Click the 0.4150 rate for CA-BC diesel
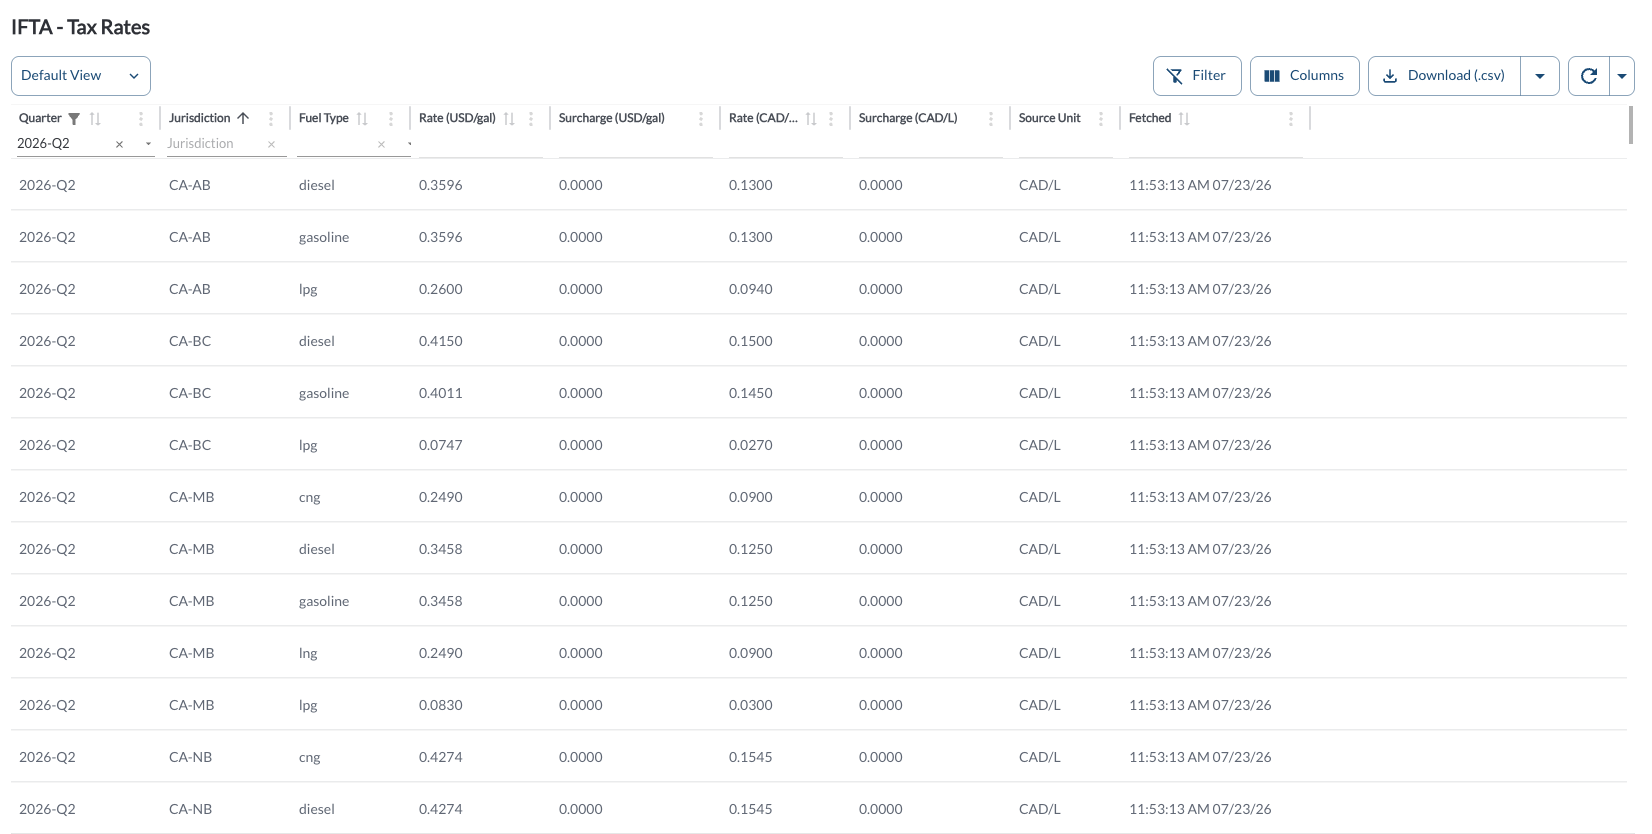This screenshot has width=1652, height=834. (441, 341)
